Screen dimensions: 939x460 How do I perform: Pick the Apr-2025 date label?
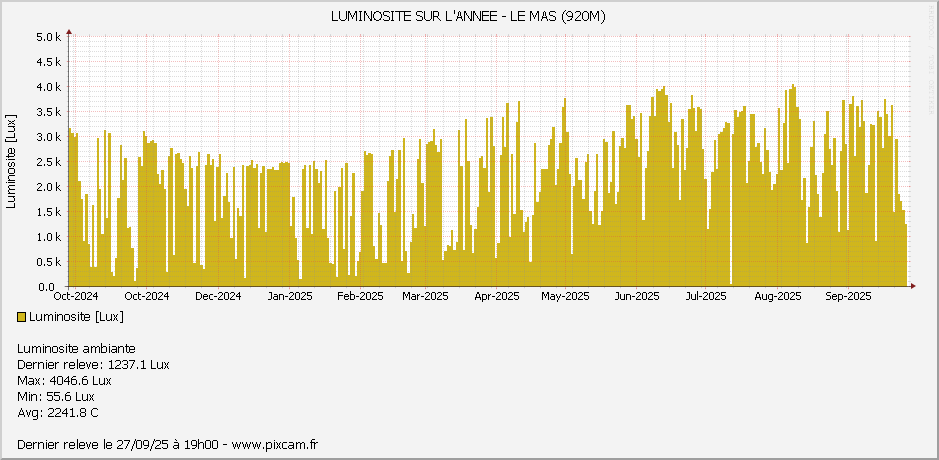click(496, 296)
